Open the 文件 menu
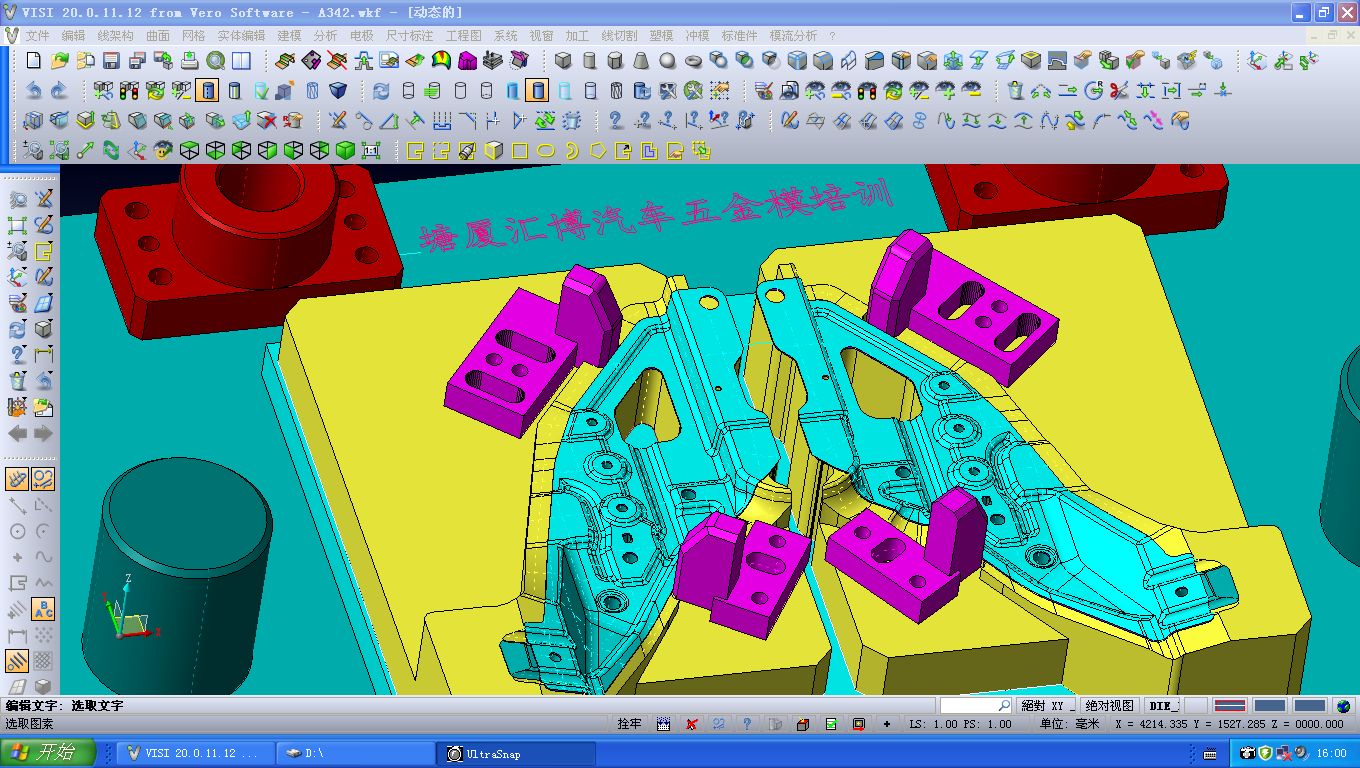The image size is (1360, 768). click(x=37, y=35)
